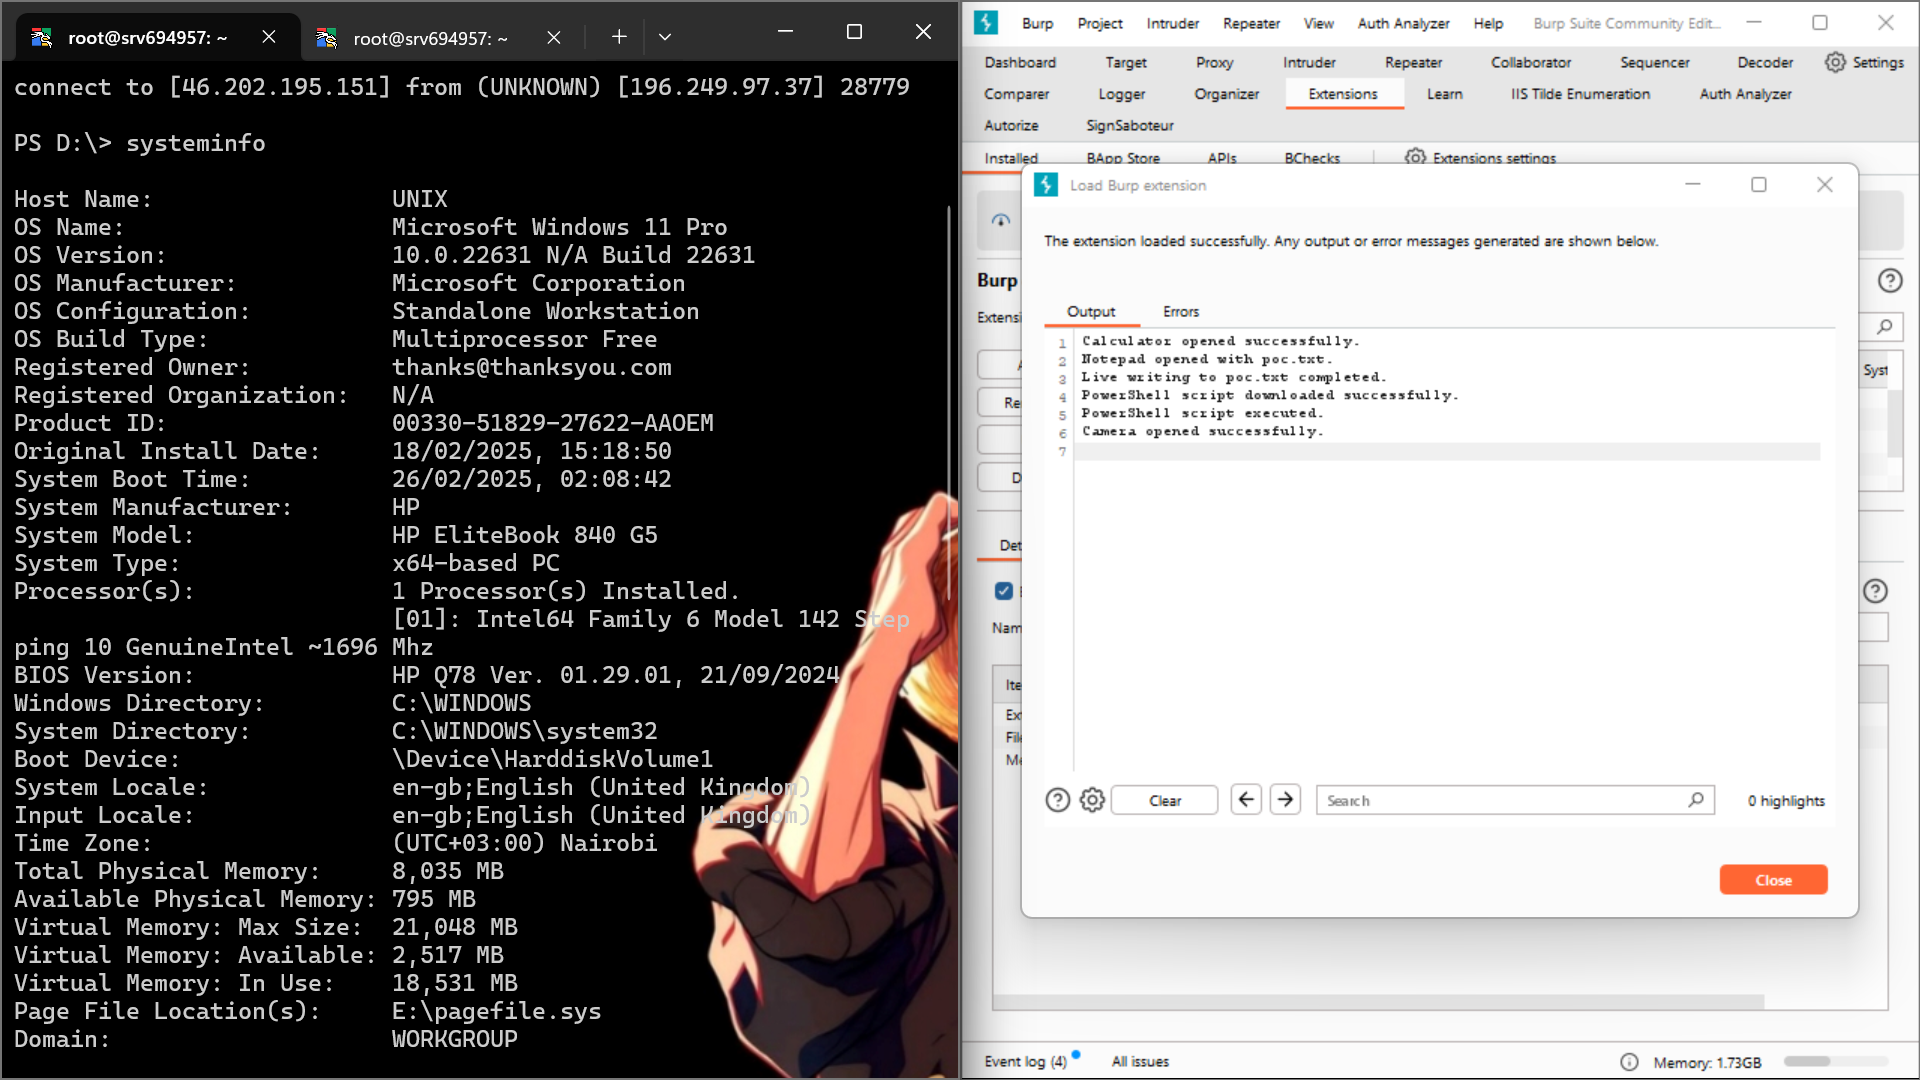Click the memory usage progress bar
Viewport: 1920px width, 1080px height.
pyautogui.click(x=1836, y=1062)
